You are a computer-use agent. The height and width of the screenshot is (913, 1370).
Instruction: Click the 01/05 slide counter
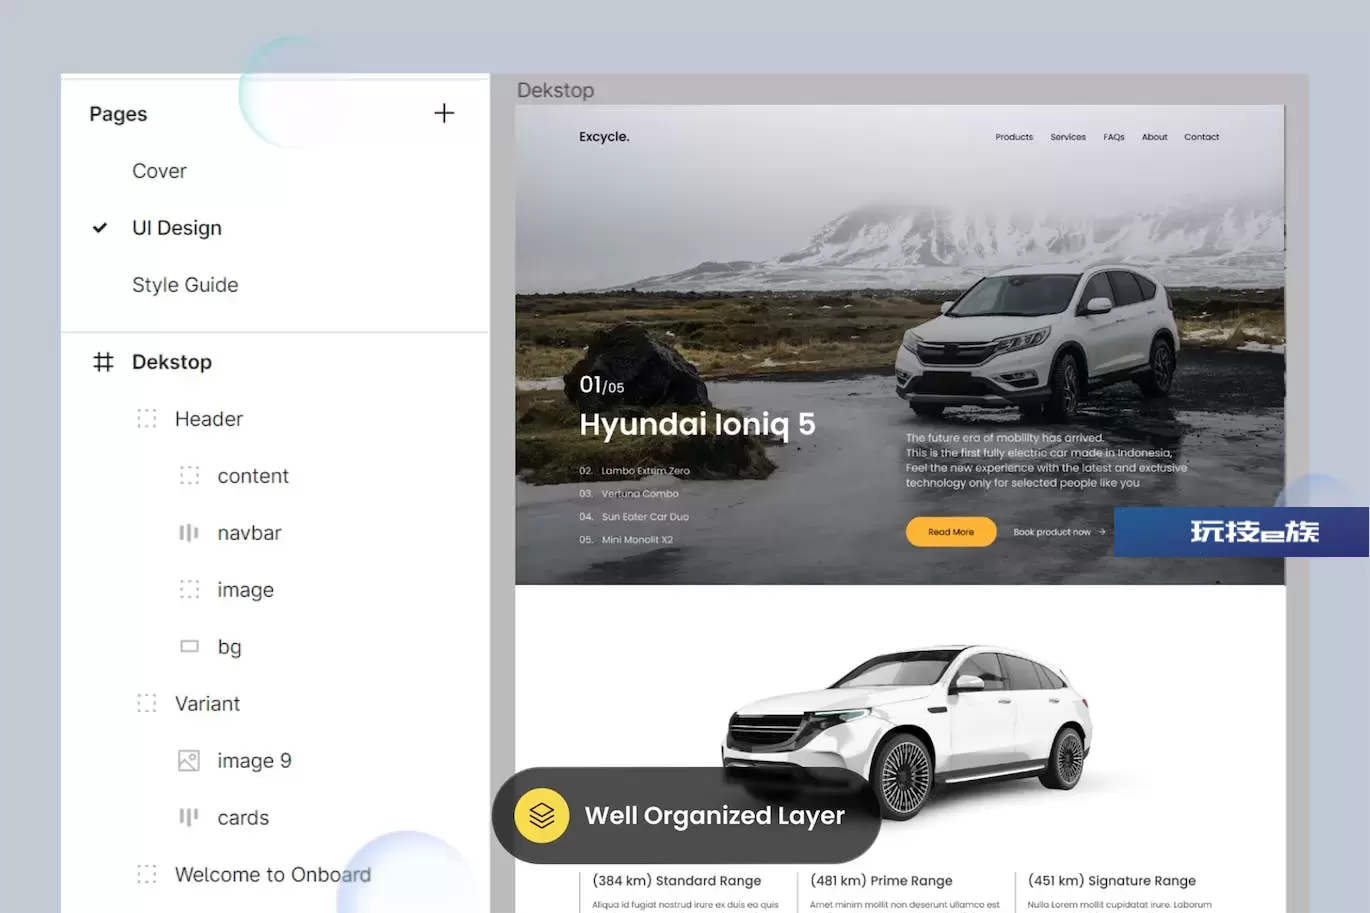pos(601,385)
